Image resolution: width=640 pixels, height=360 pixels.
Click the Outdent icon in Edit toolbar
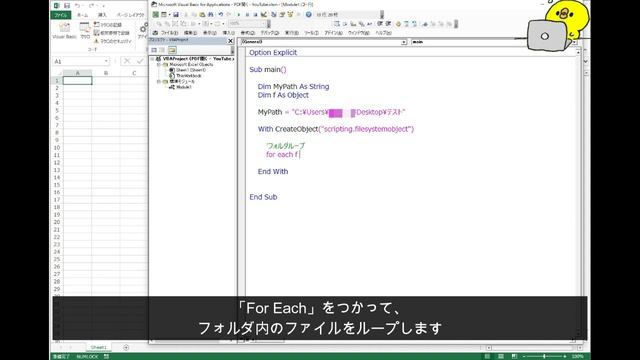[x=389, y=24]
